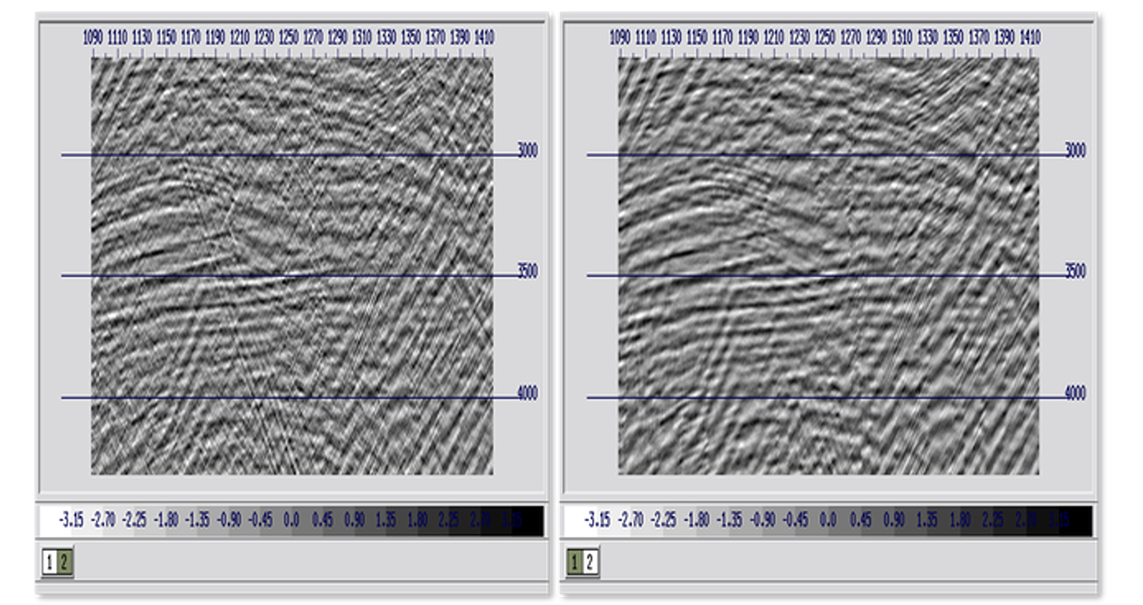Select button 2 in right panel
The height and width of the screenshot is (605, 1143).
(x=590, y=563)
